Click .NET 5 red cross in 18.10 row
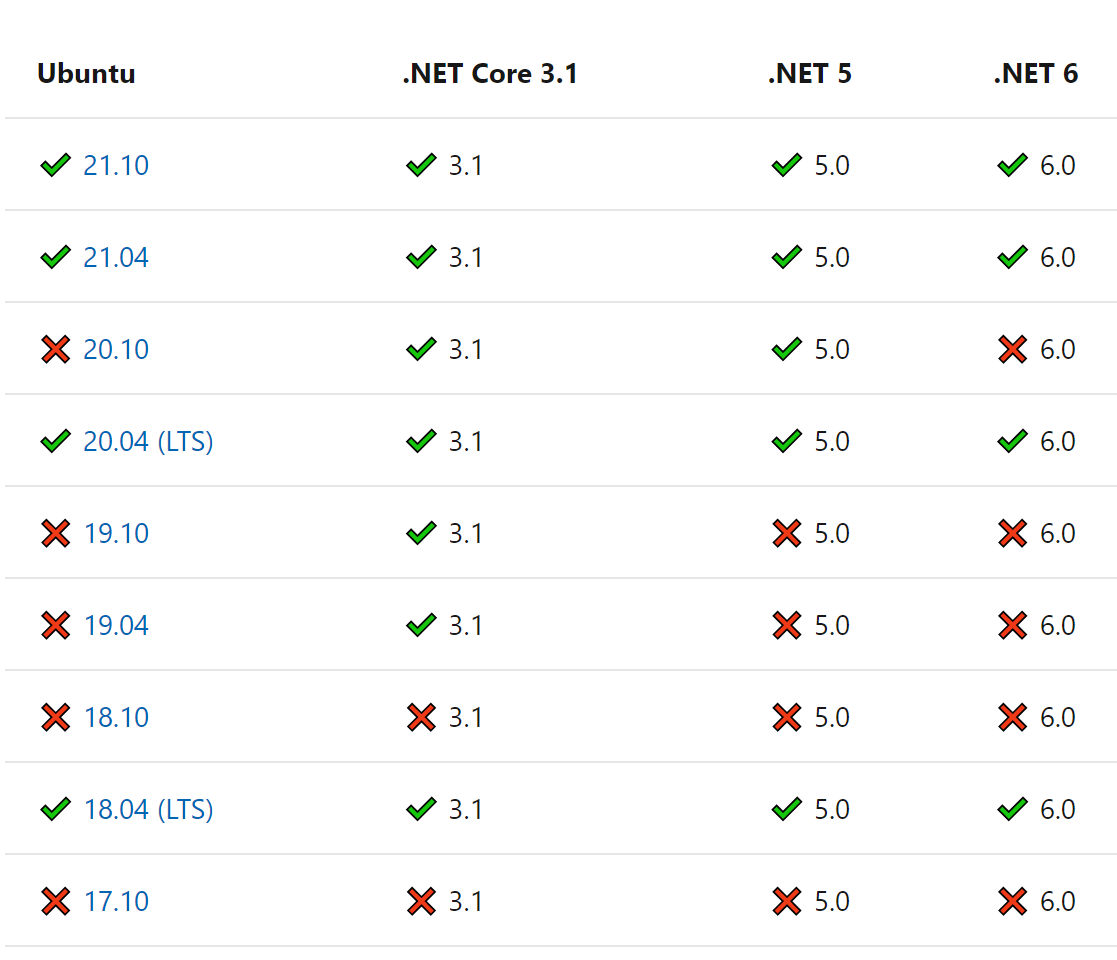This screenshot has width=1117, height=960. coord(786,717)
